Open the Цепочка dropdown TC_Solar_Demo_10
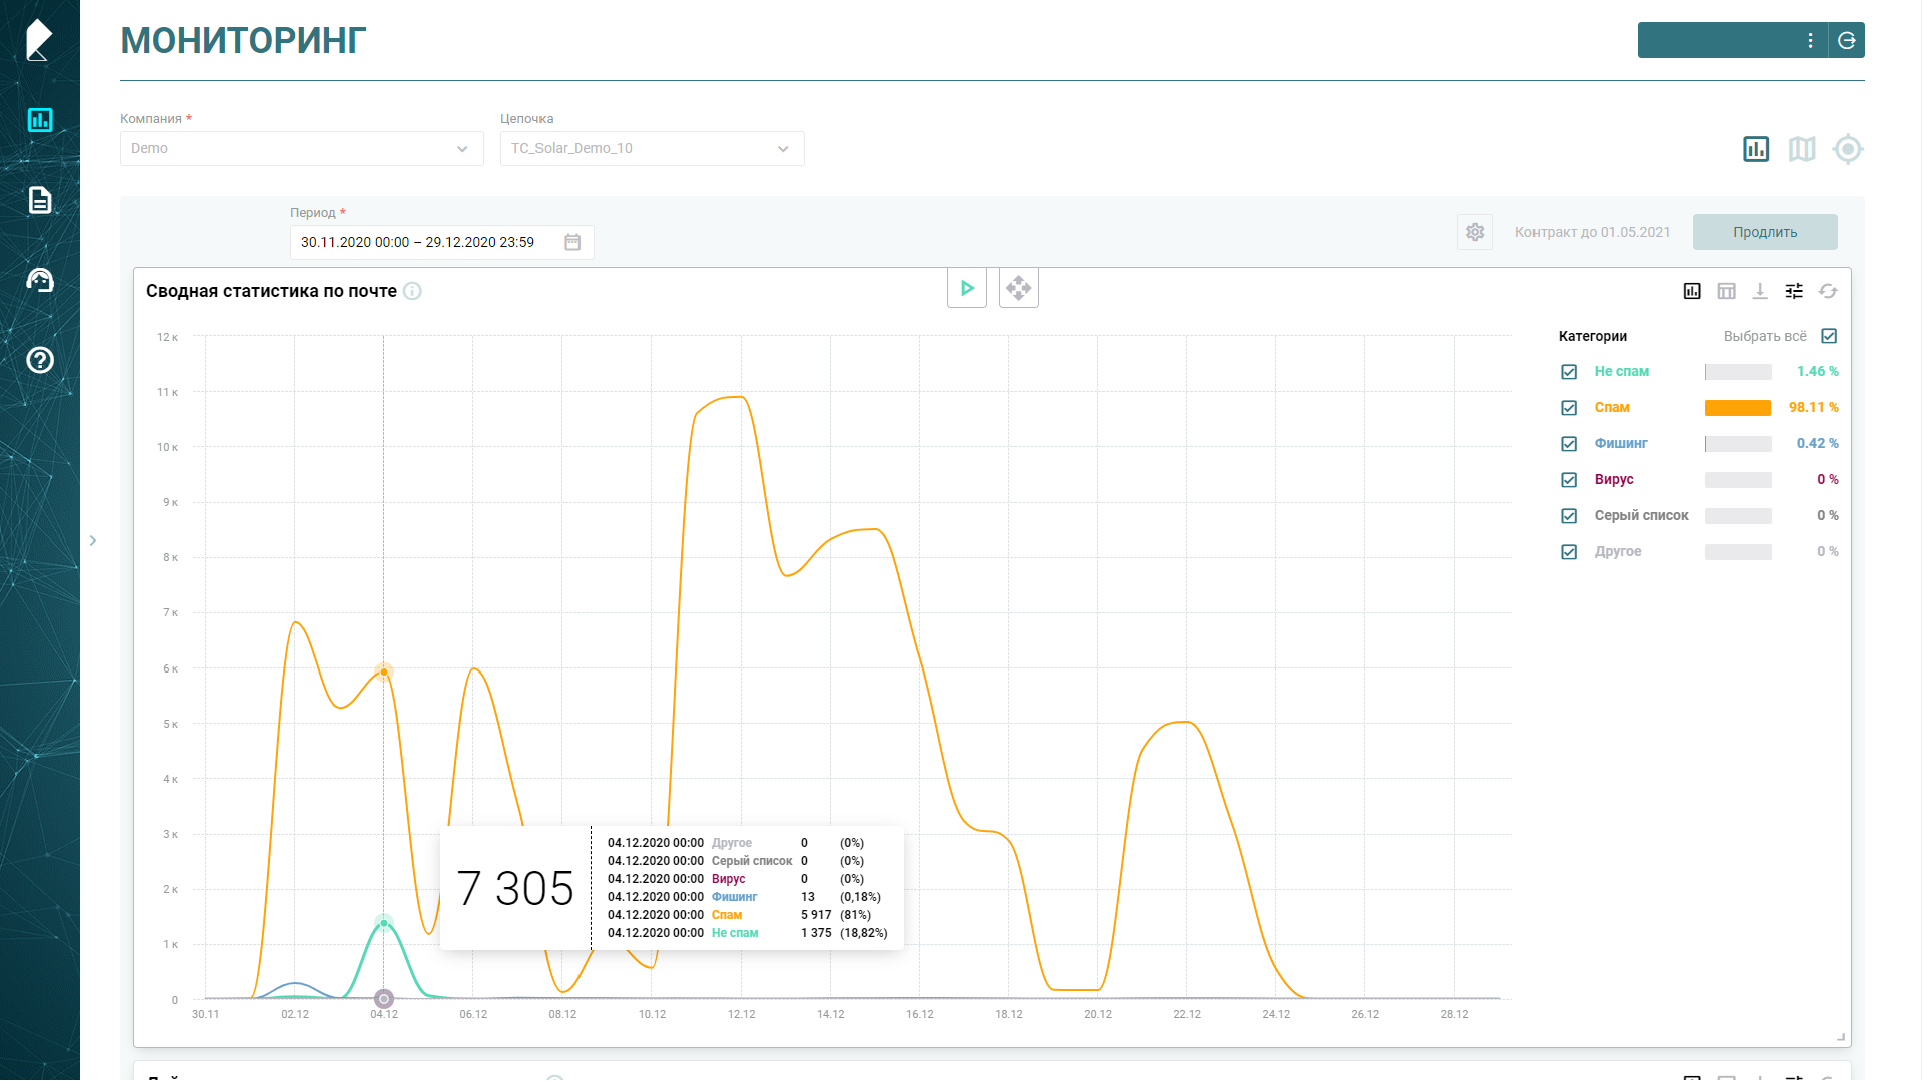 (652, 148)
